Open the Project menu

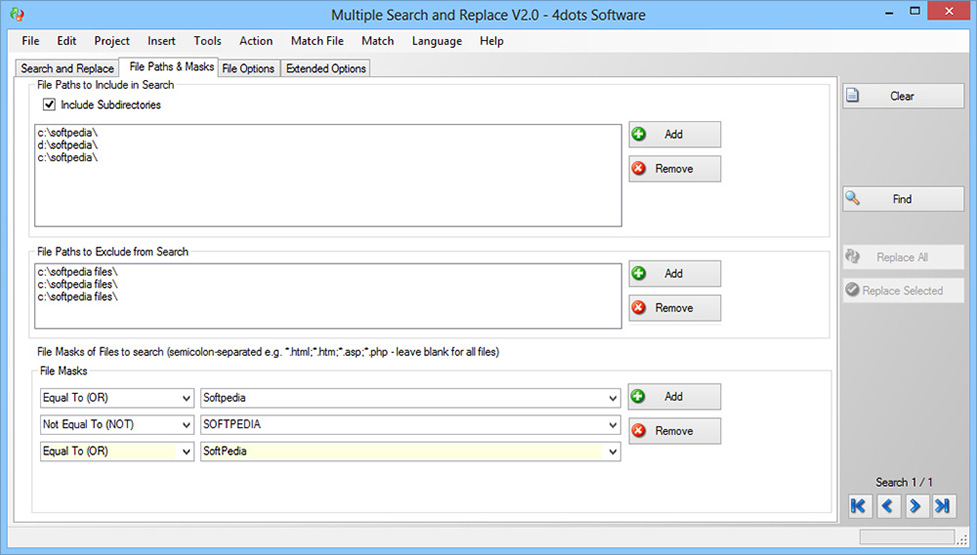click(112, 41)
